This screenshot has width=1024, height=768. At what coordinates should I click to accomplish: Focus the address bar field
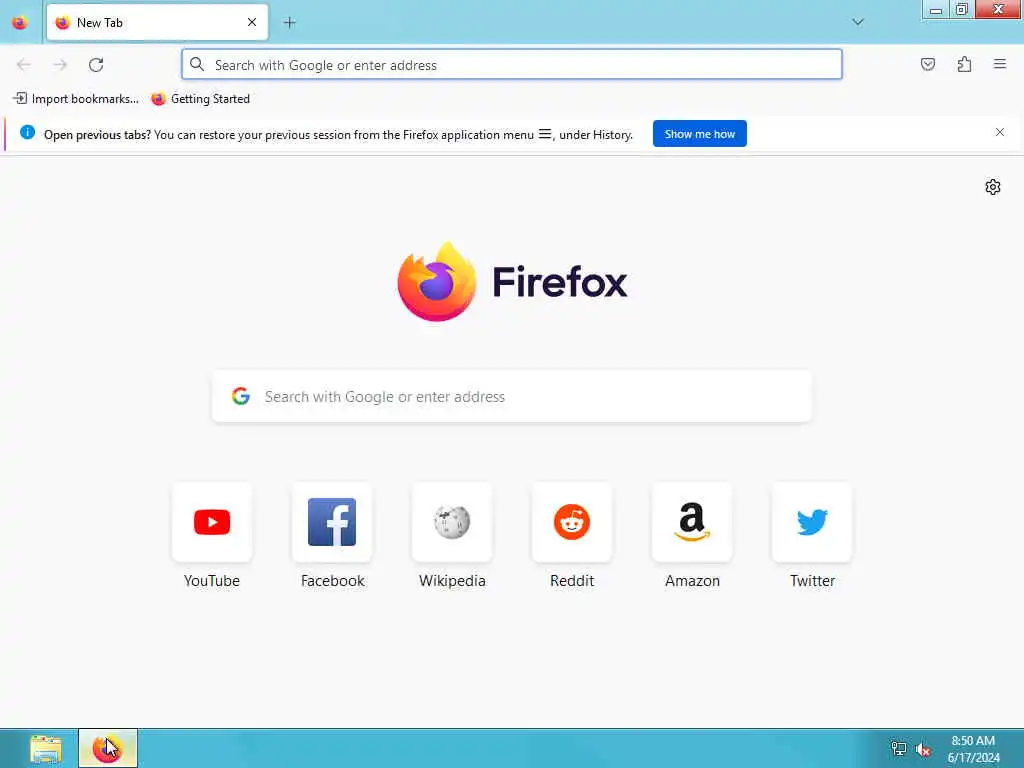[x=512, y=65]
